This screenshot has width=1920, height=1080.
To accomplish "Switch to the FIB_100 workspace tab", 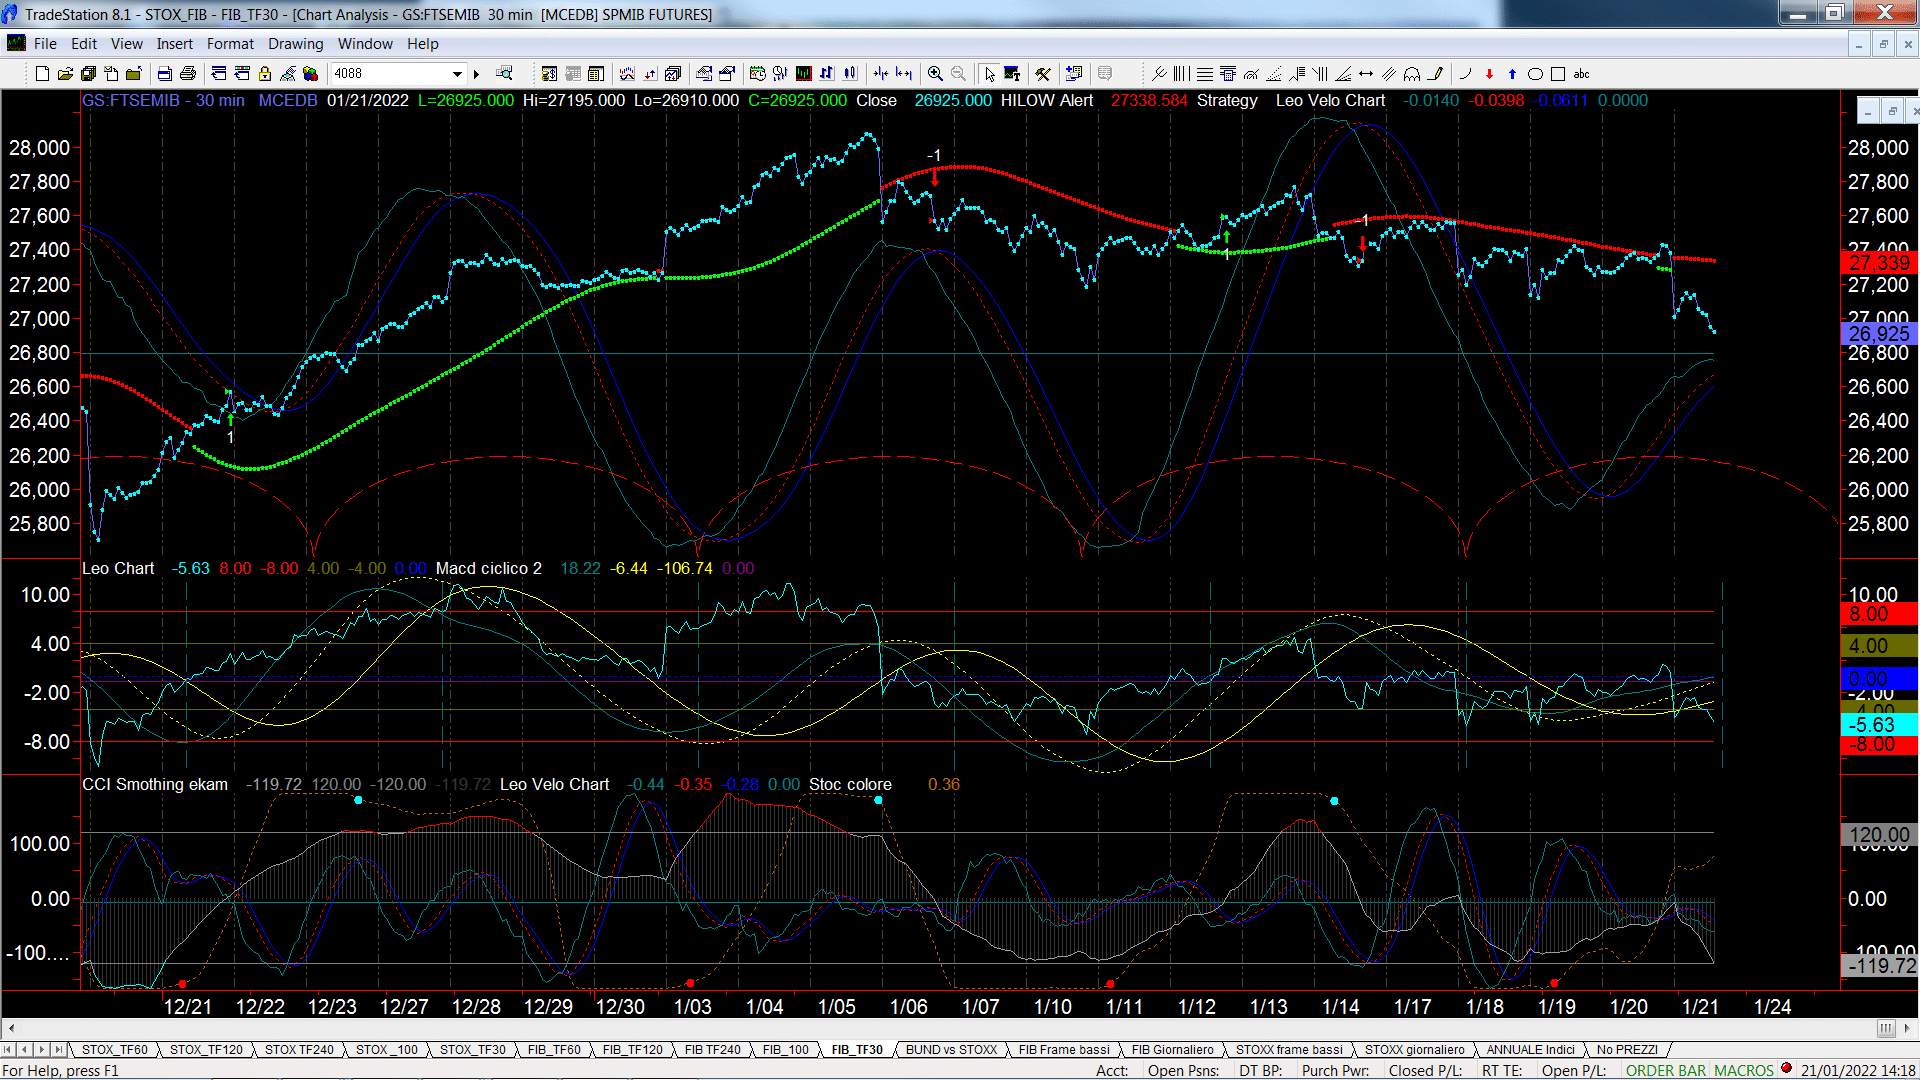I will (786, 1050).
